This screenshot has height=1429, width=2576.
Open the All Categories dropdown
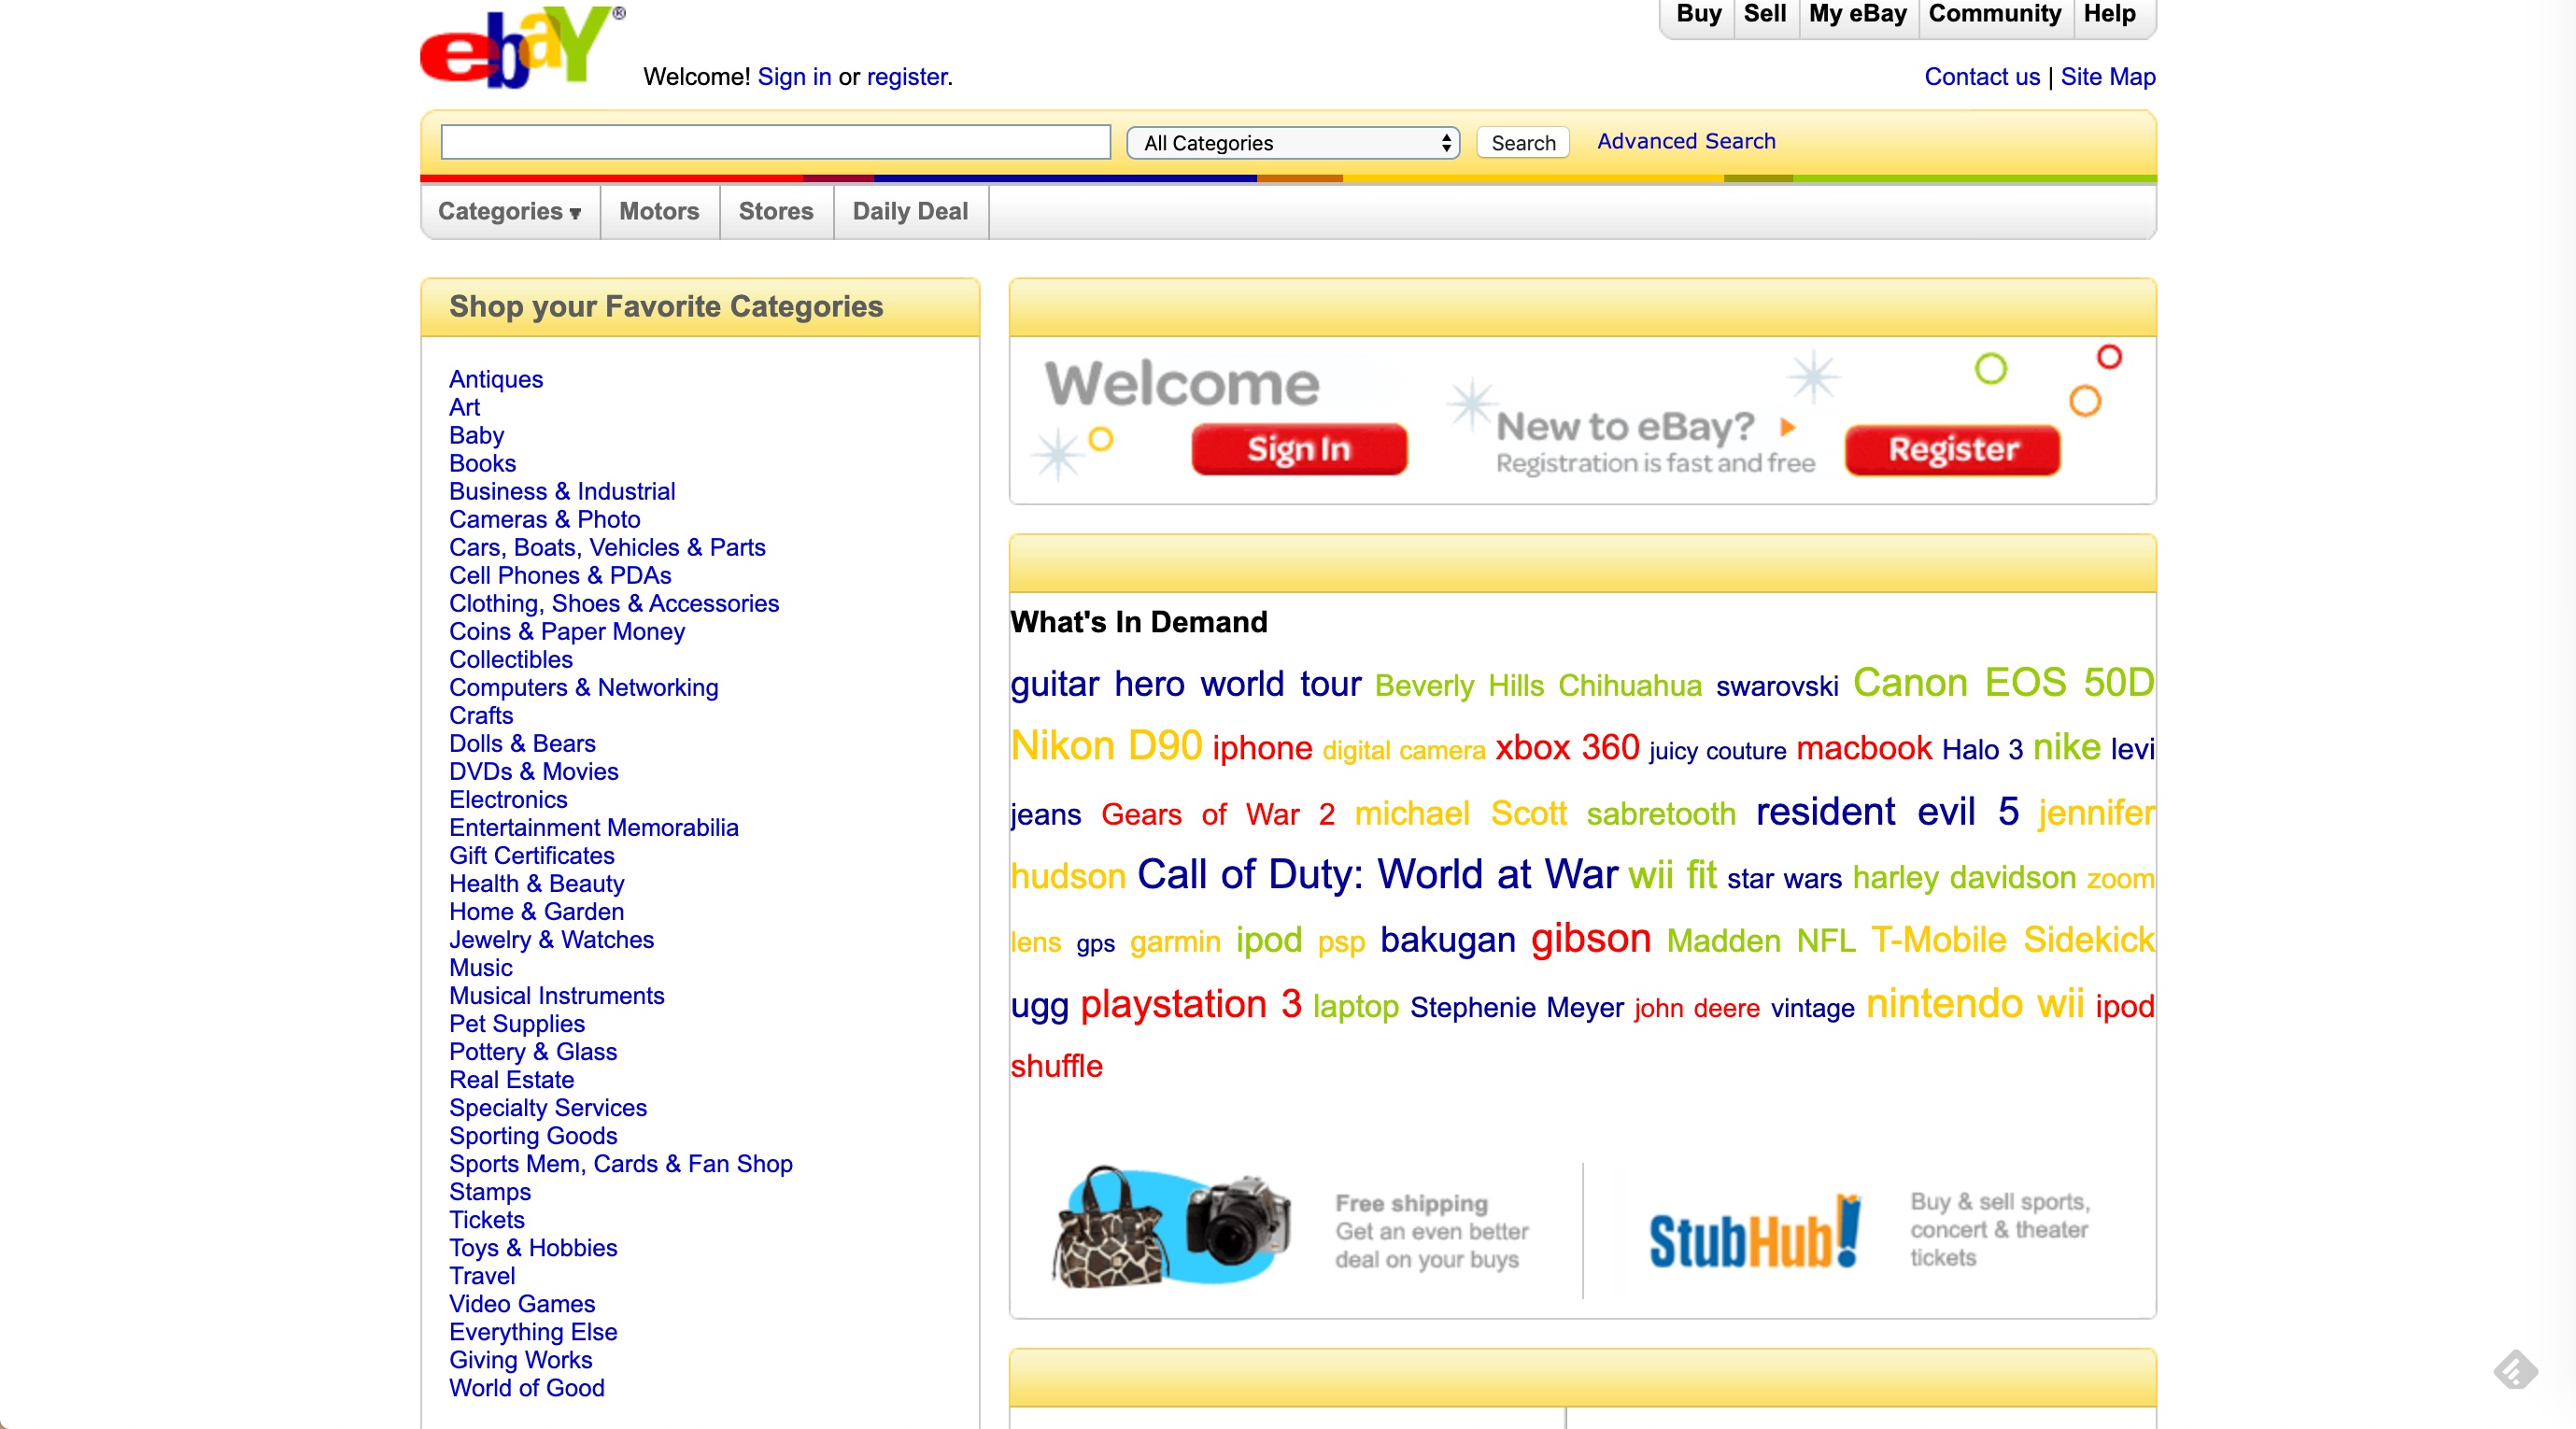pos(1292,143)
